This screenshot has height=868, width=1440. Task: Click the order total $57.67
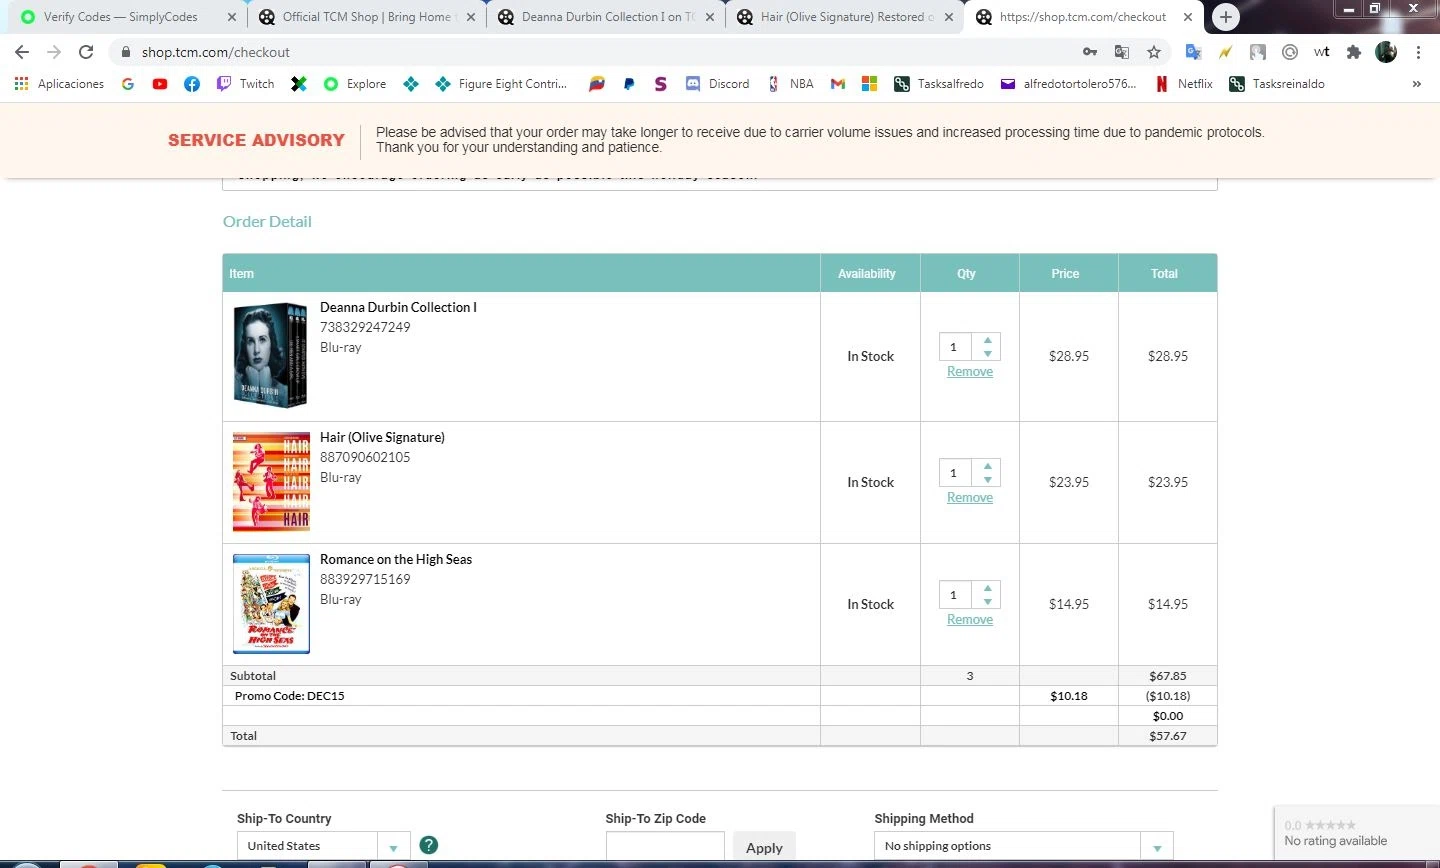[x=1168, y=736]
